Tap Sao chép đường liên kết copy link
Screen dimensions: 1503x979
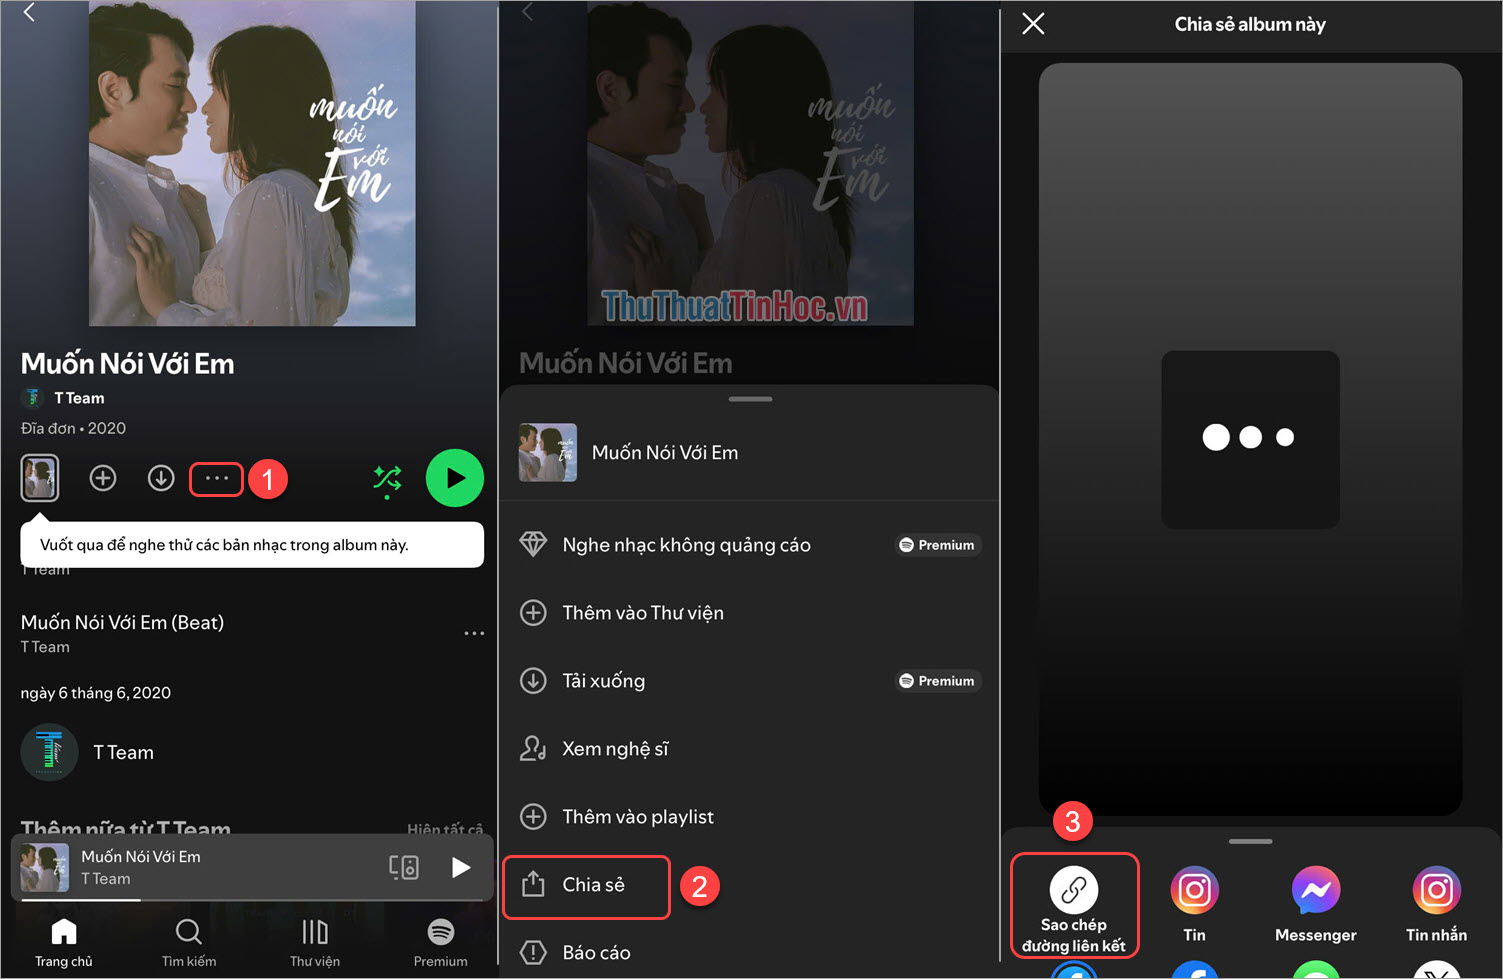(1074, 906)
